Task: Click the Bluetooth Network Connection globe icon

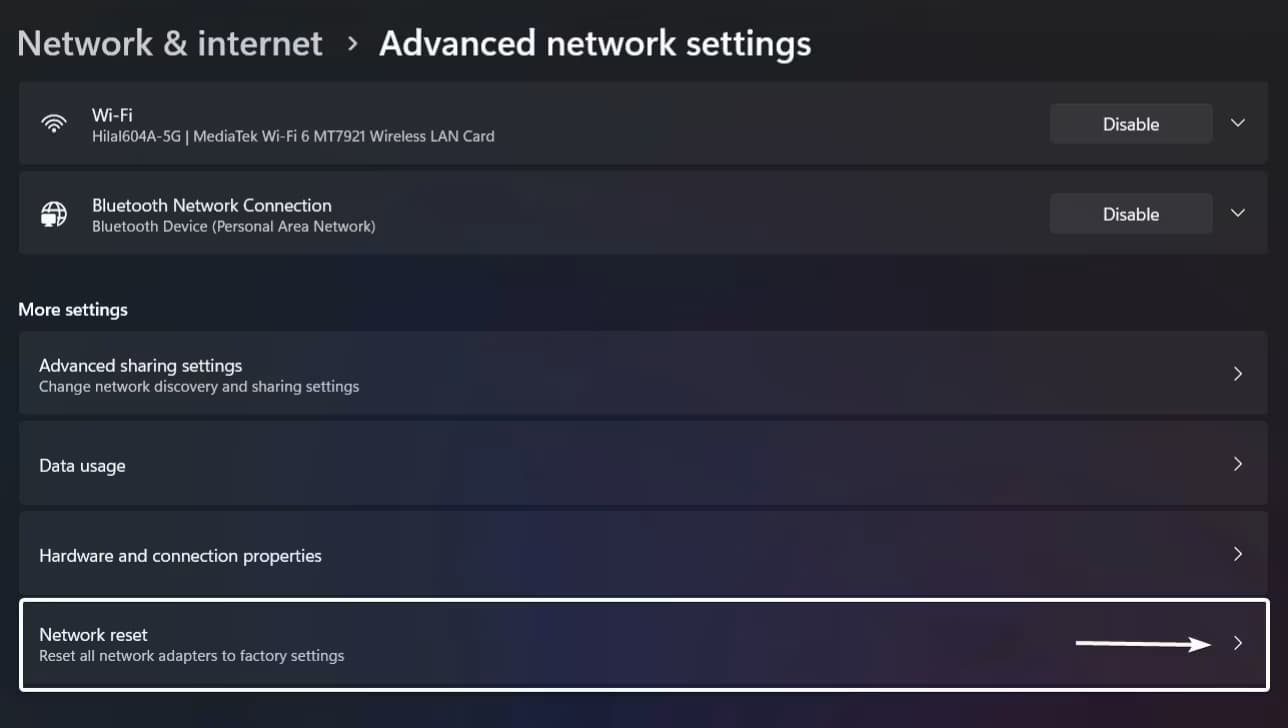Action: [53, 214]
